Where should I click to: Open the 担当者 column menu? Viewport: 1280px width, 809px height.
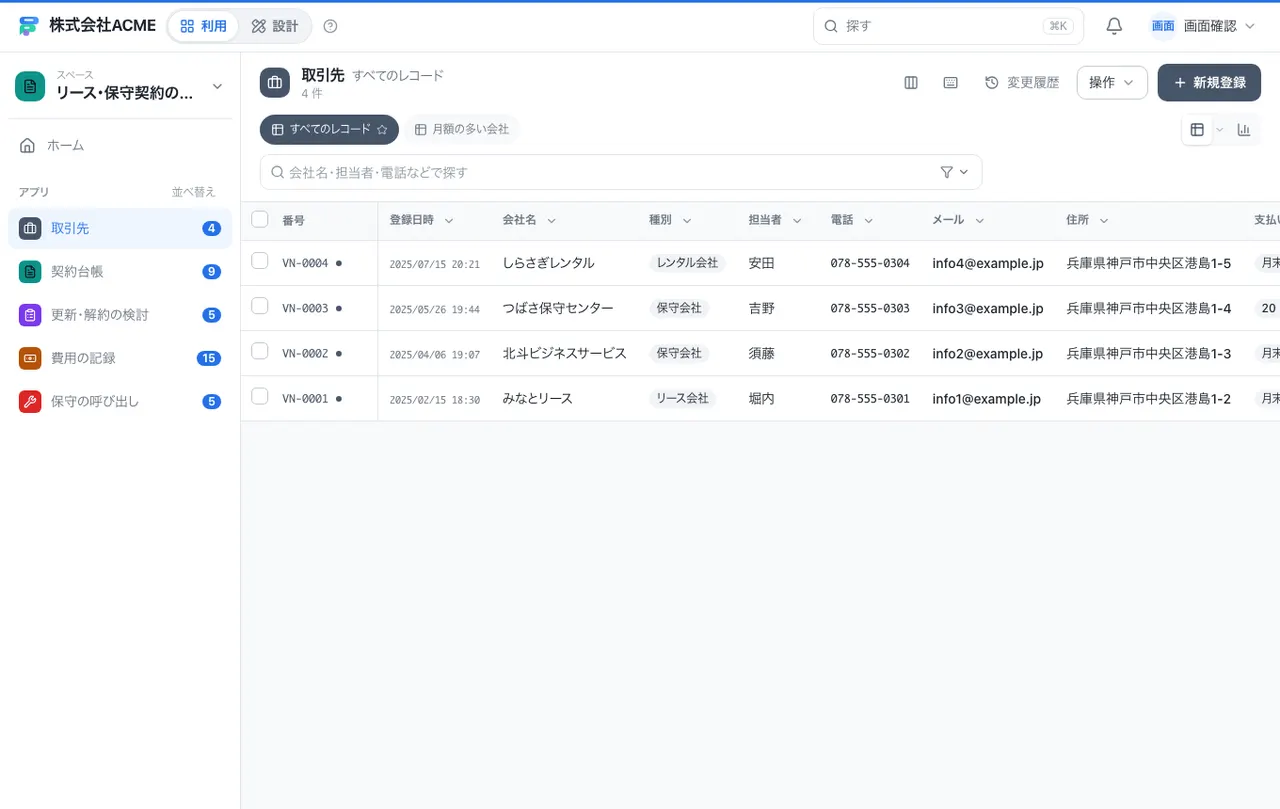[x=797, y=221]
